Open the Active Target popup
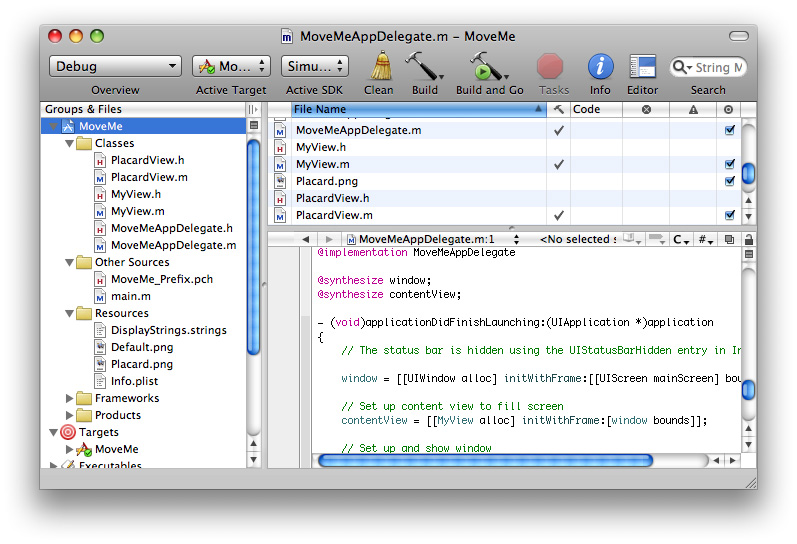Screen dimensions: 797x544 pyautogui.click(x=231, y=67)
